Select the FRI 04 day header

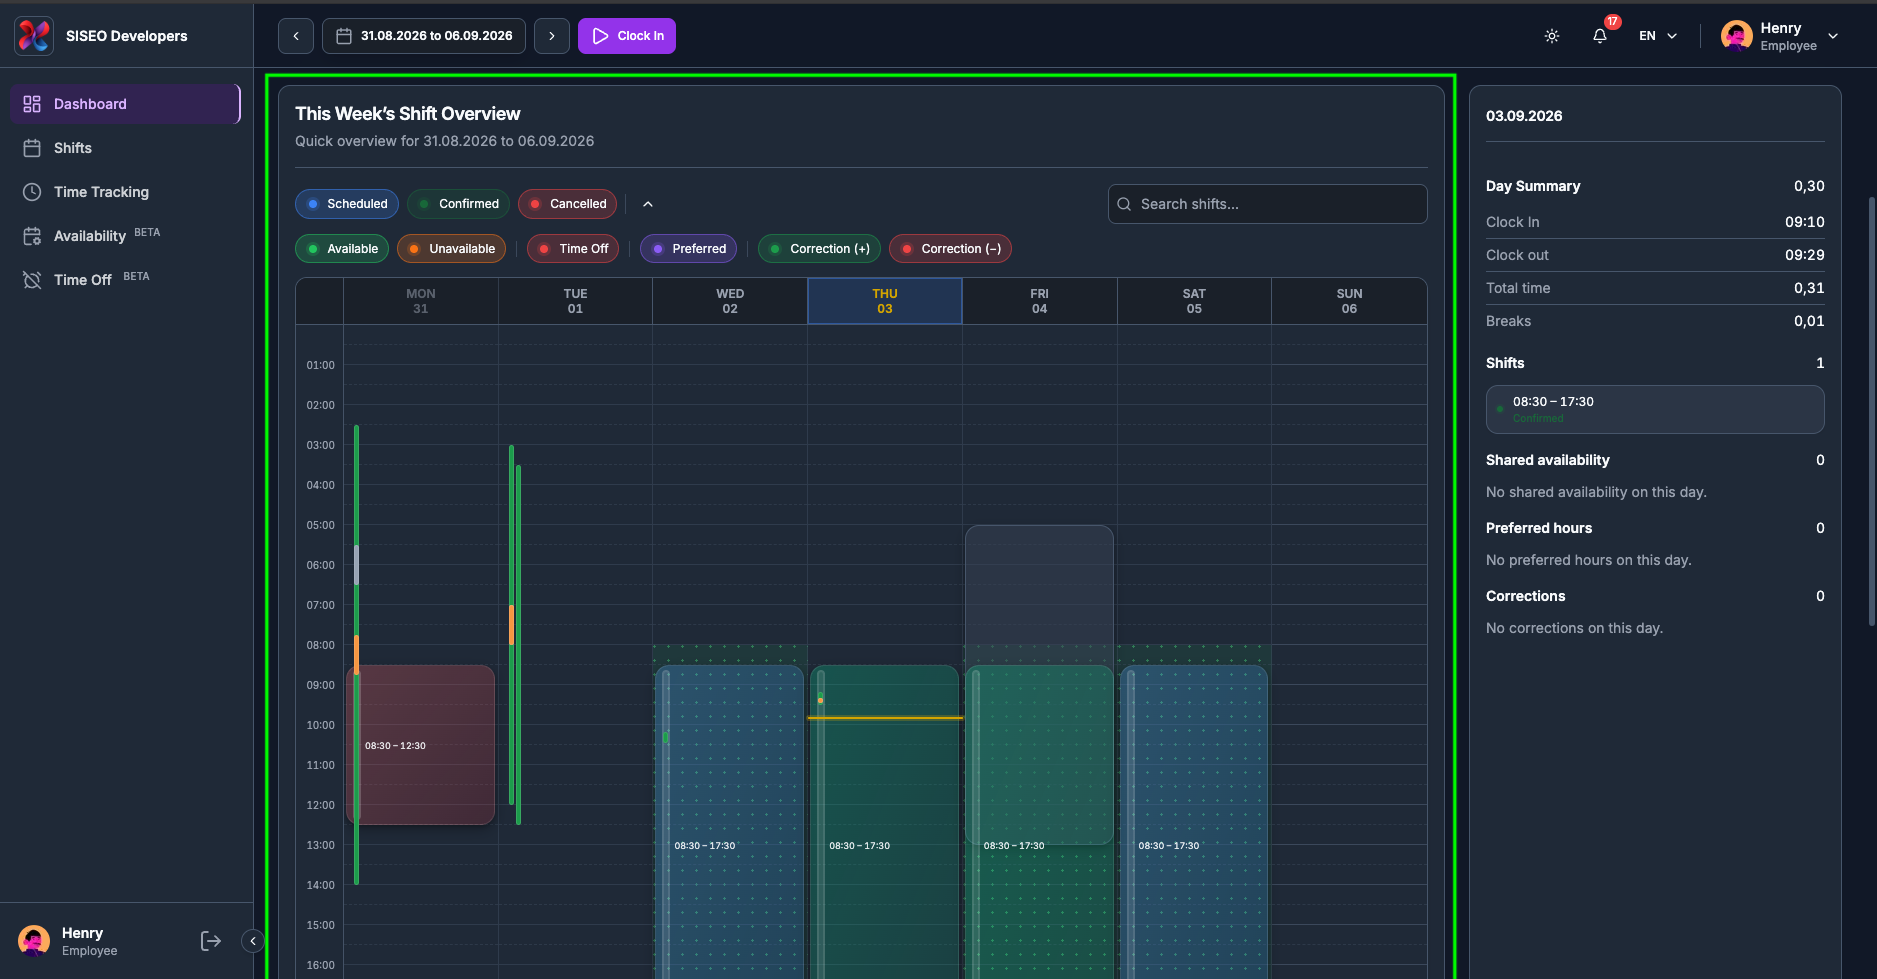(1040, 301)
